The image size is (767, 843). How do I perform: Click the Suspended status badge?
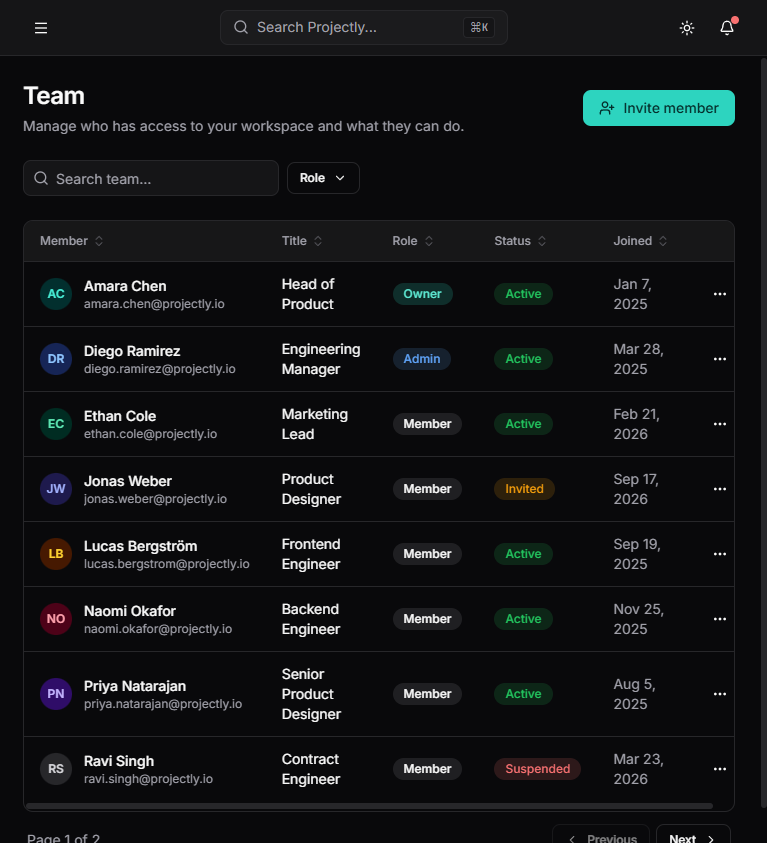[x=537, y=769]
